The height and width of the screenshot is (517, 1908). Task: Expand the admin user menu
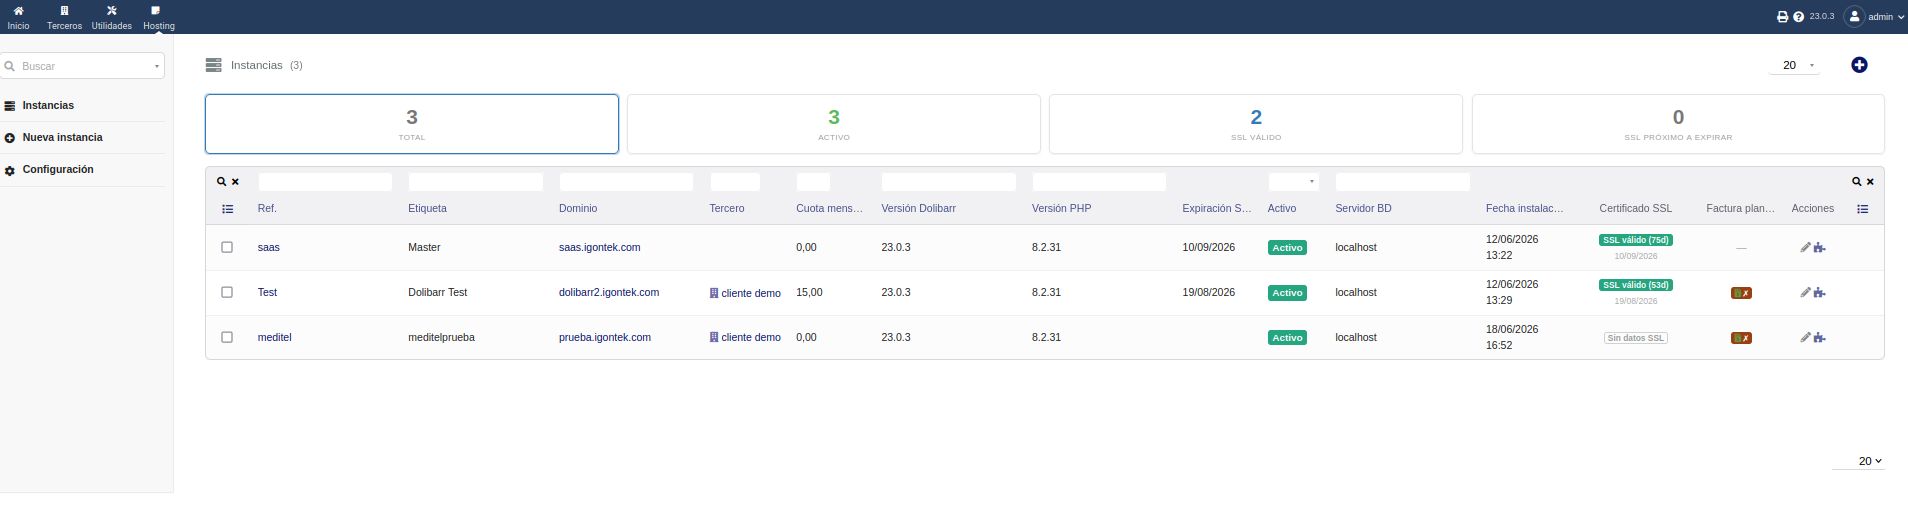click(1874, 17)
